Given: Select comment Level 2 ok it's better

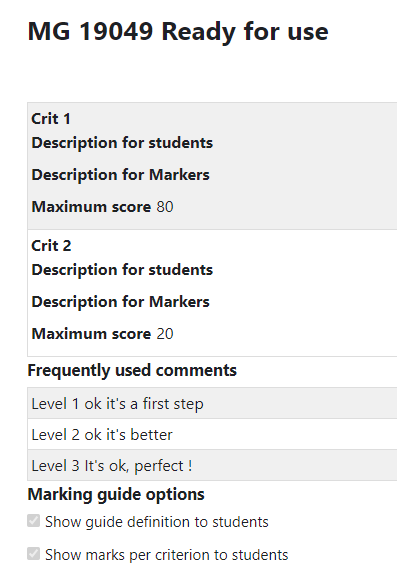Looking at the screenshot, I should (x=212, y=434).
